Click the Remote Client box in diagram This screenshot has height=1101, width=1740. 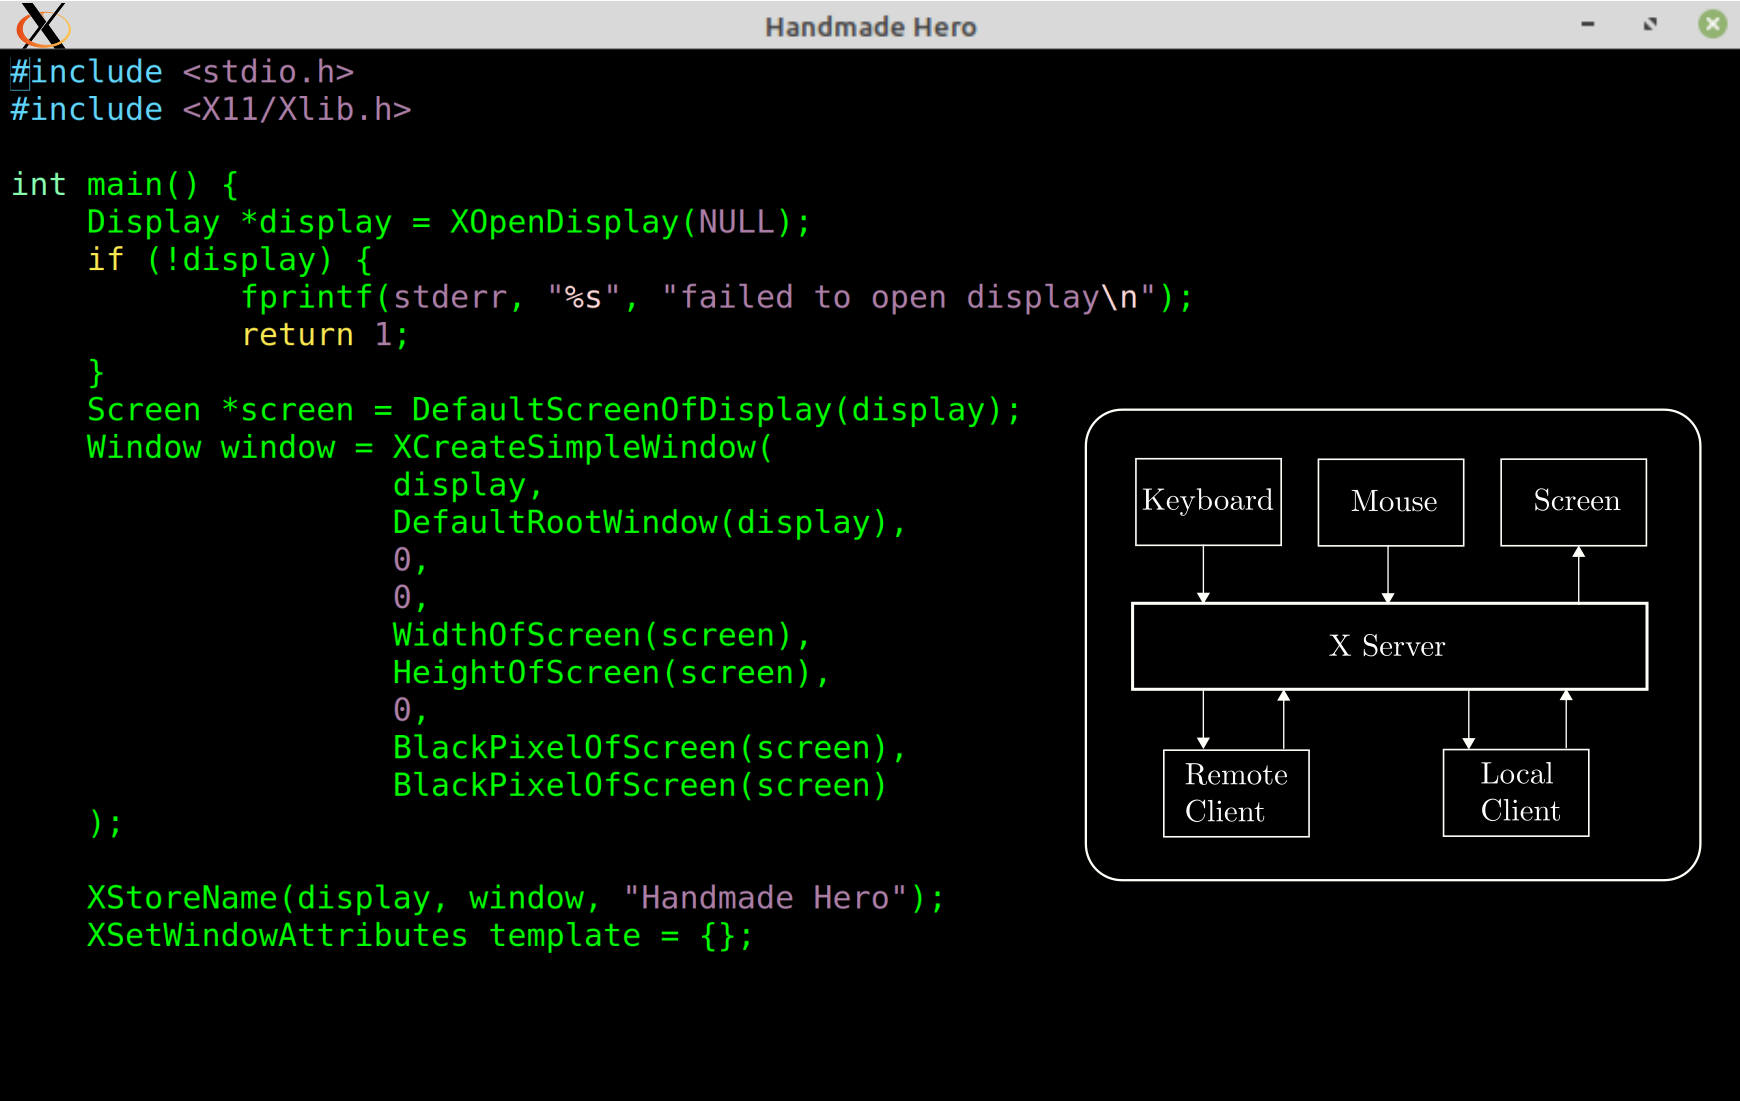coord(1236,793)
